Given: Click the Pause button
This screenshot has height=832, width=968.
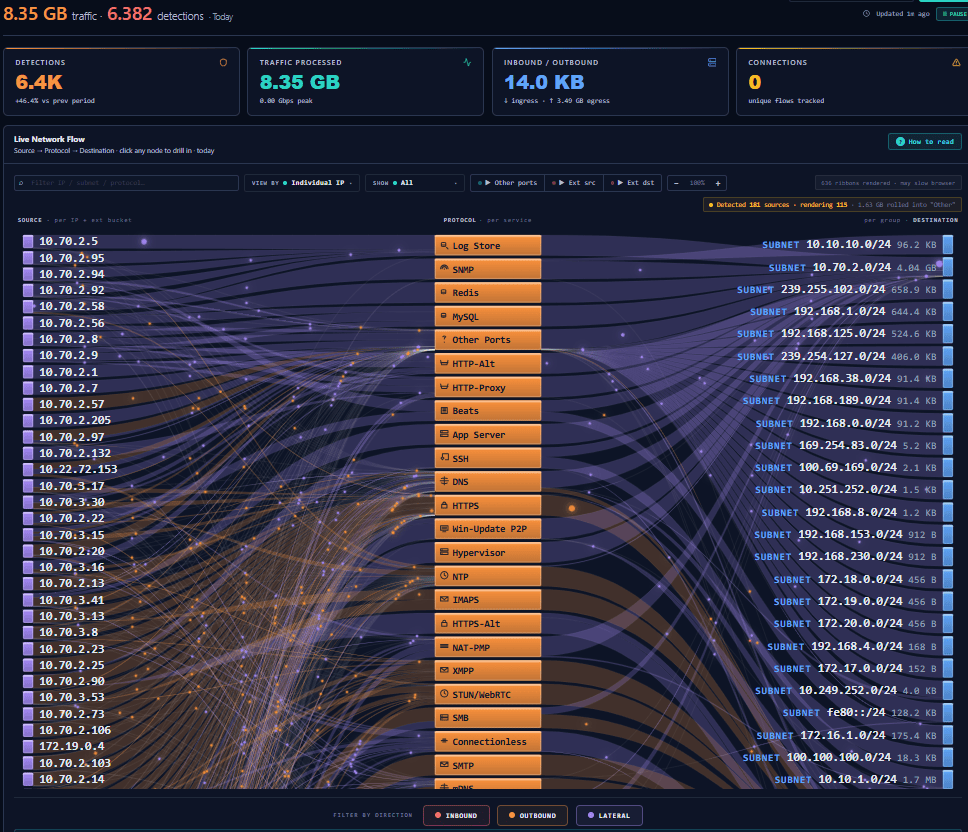Looking at the screenshot, I should 954,14.
